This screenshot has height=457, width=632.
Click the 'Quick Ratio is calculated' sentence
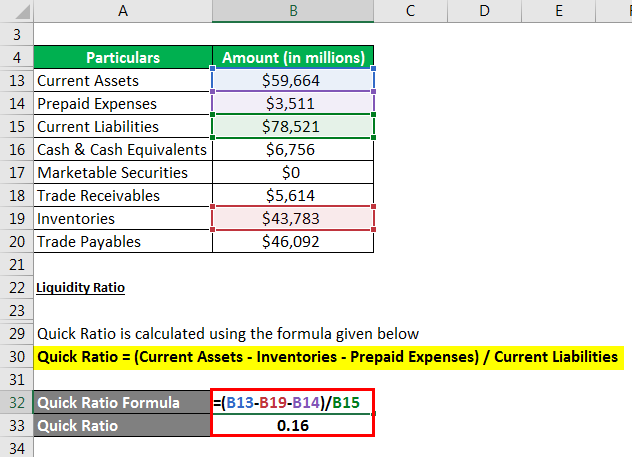228,334
